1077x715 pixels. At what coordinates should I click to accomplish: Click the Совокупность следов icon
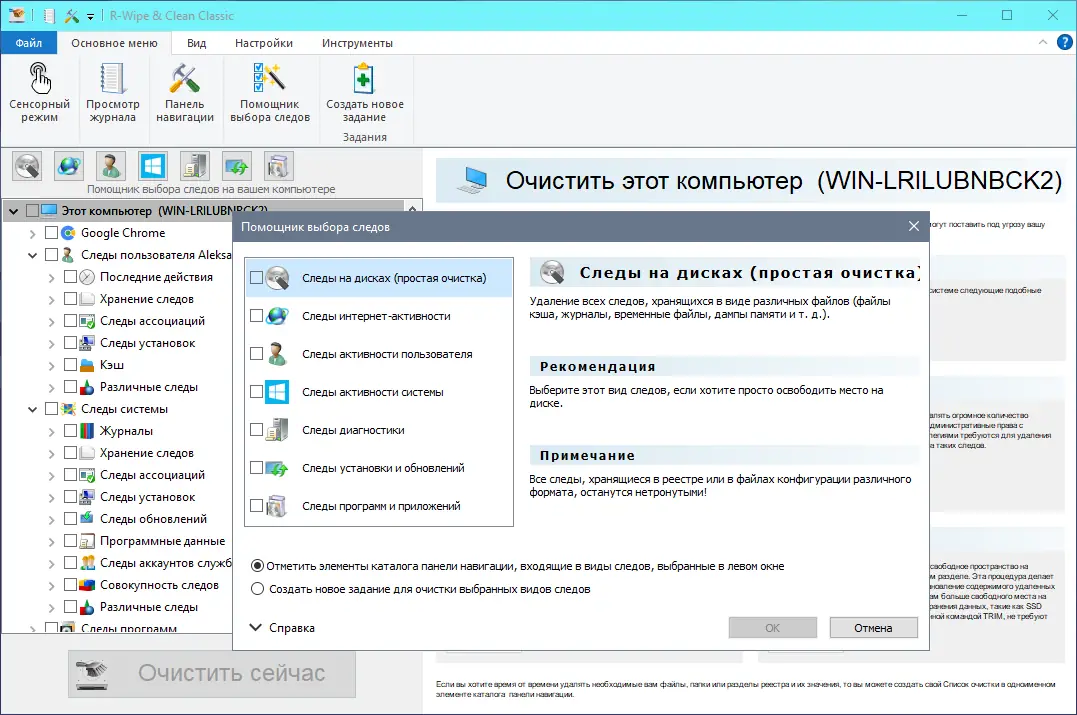coord(87,585)
